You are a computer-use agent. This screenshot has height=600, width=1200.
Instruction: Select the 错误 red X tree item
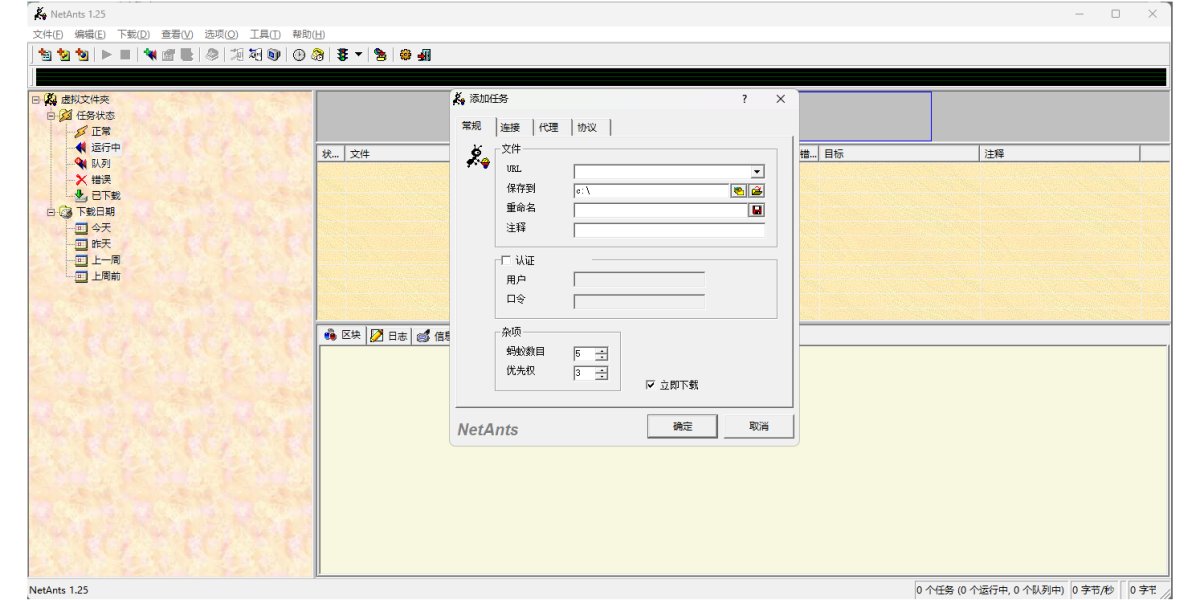pos(100,180)
